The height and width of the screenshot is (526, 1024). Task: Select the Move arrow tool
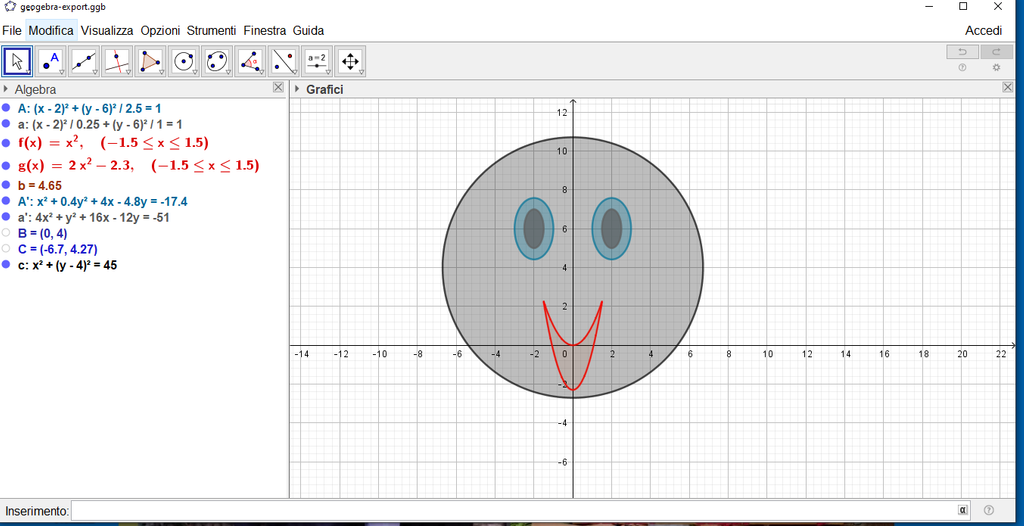17,62
